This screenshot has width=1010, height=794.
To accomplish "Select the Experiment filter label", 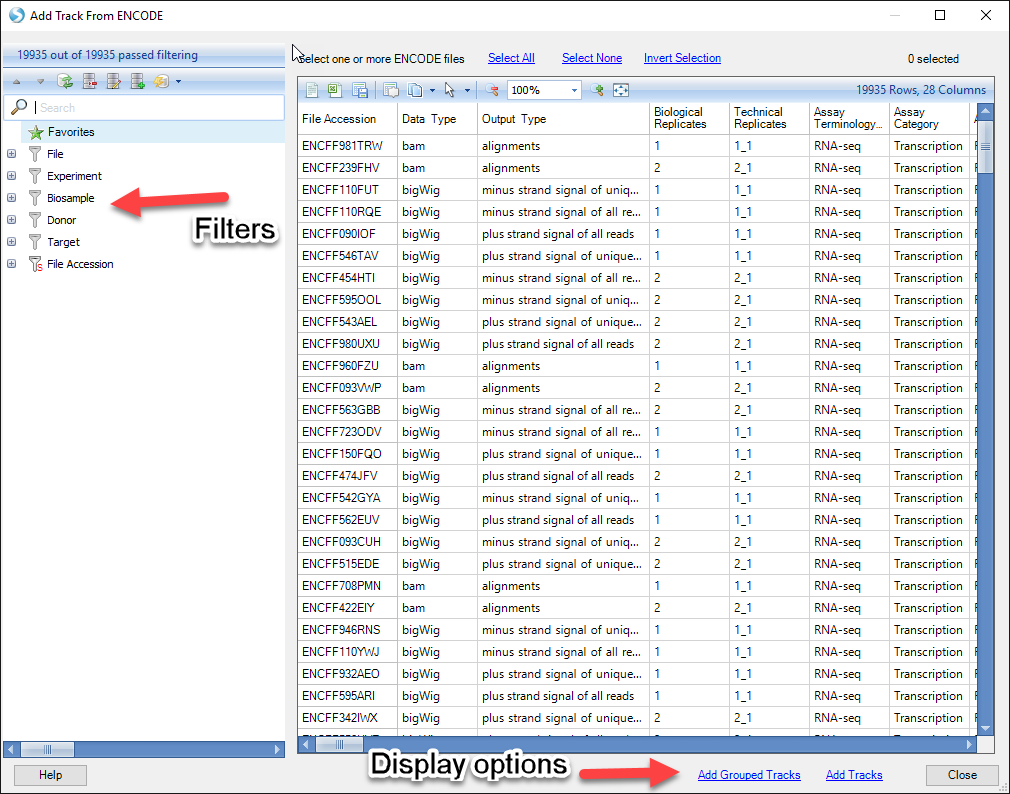I will coord(74,176).
